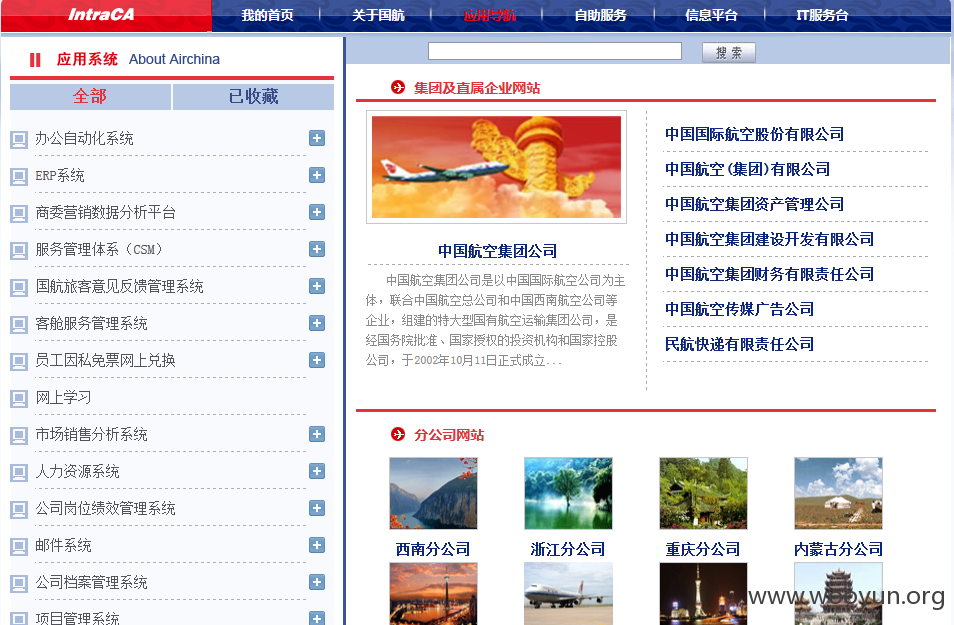Image resolution: width=954 pixels, height=625 pixels.
Task: Expand 商委营销数据分析平台 with its plus button
Action: click(317, 212)
